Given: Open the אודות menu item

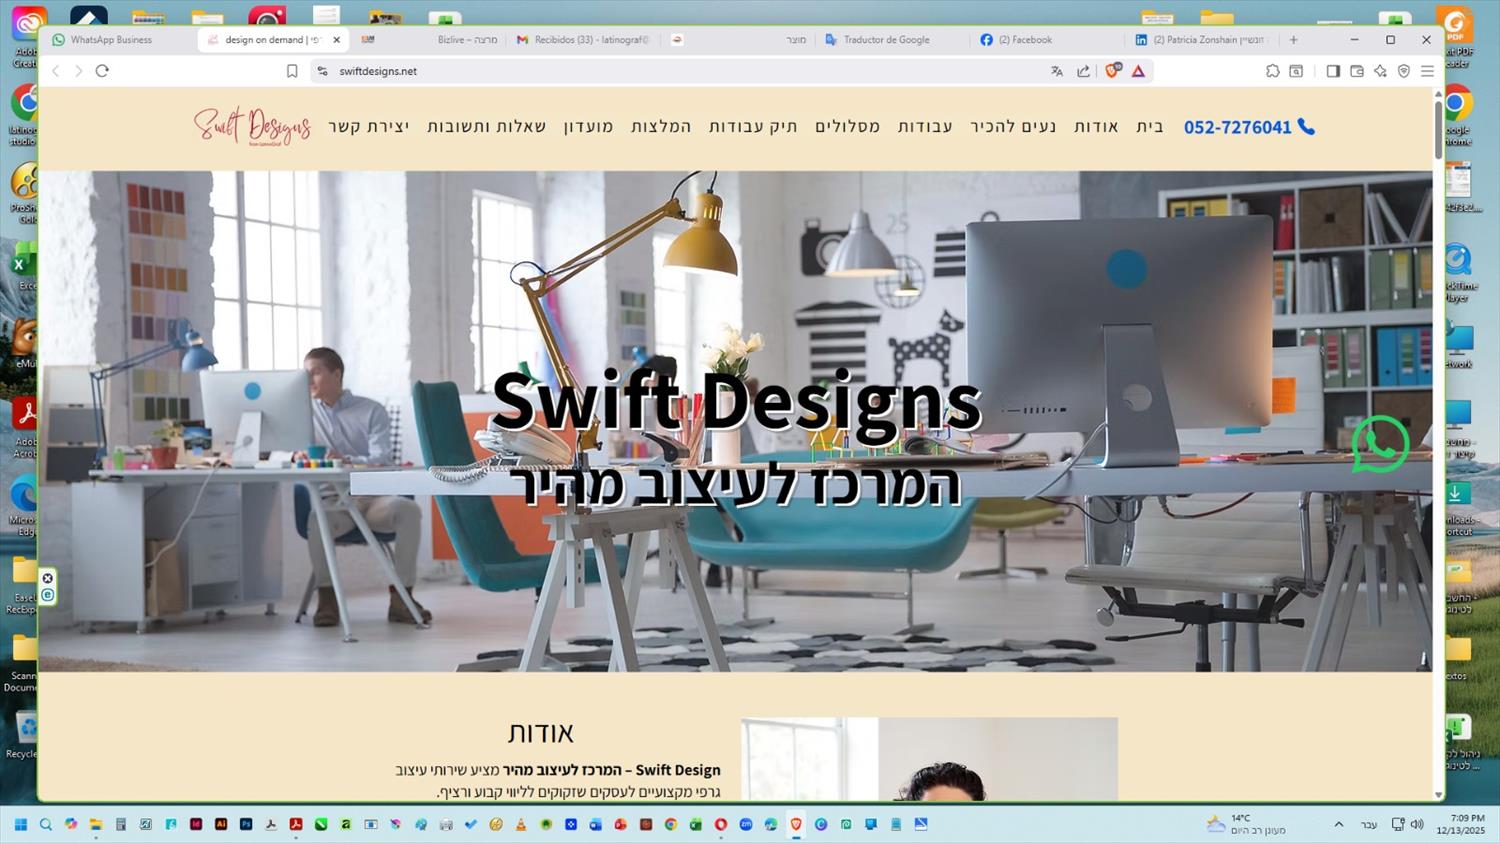Looking at the screenshot, I should (1096, 126).
